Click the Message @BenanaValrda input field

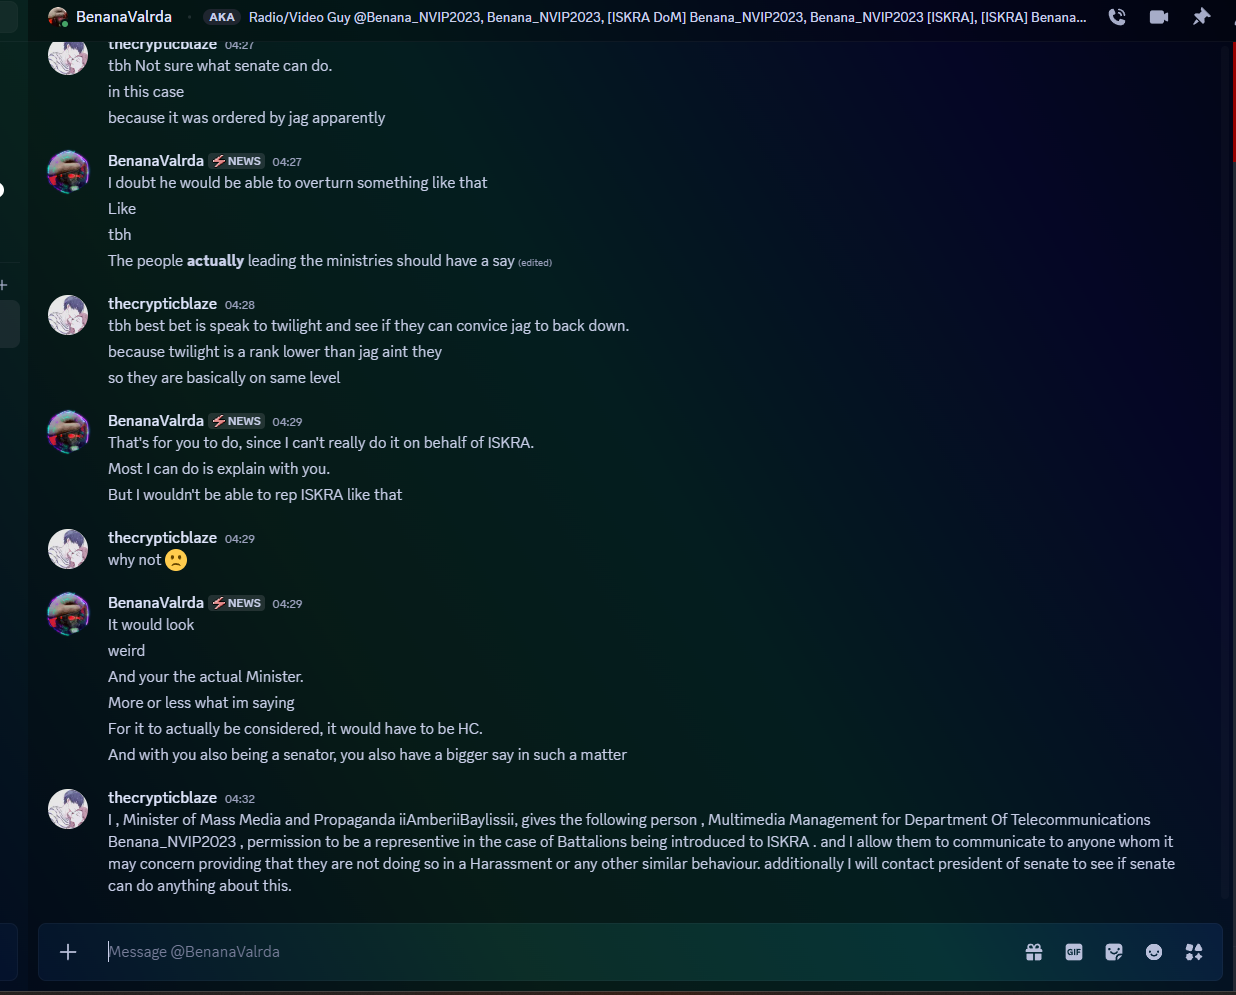coord(560,952)
